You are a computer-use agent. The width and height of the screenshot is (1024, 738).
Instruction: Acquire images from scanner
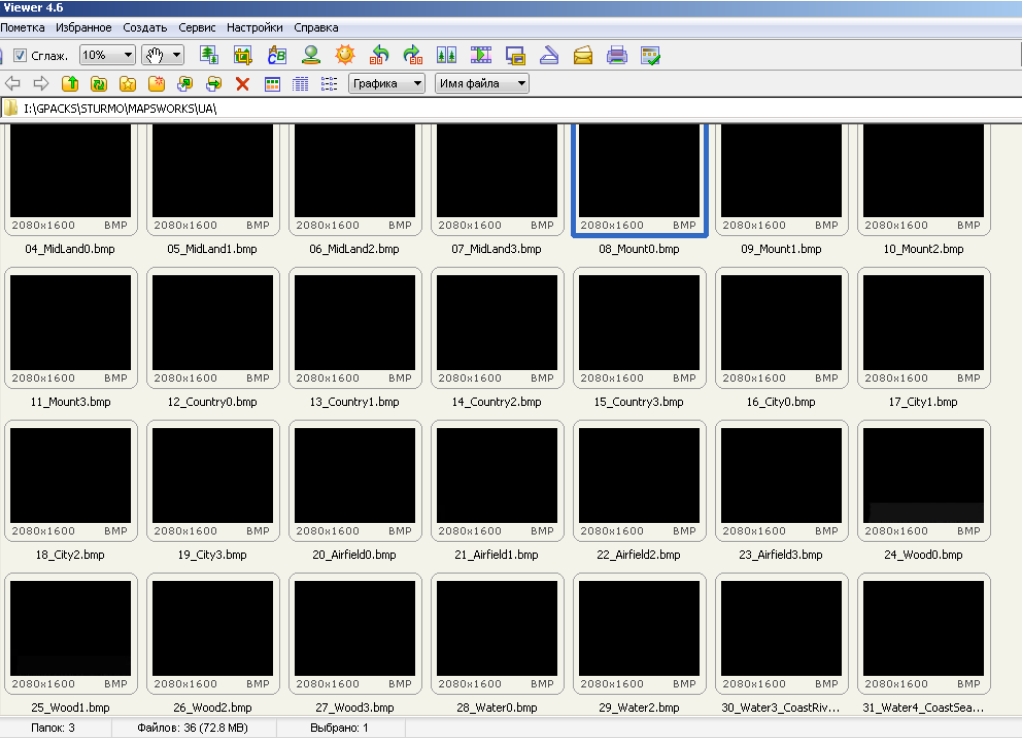point(549,56)
